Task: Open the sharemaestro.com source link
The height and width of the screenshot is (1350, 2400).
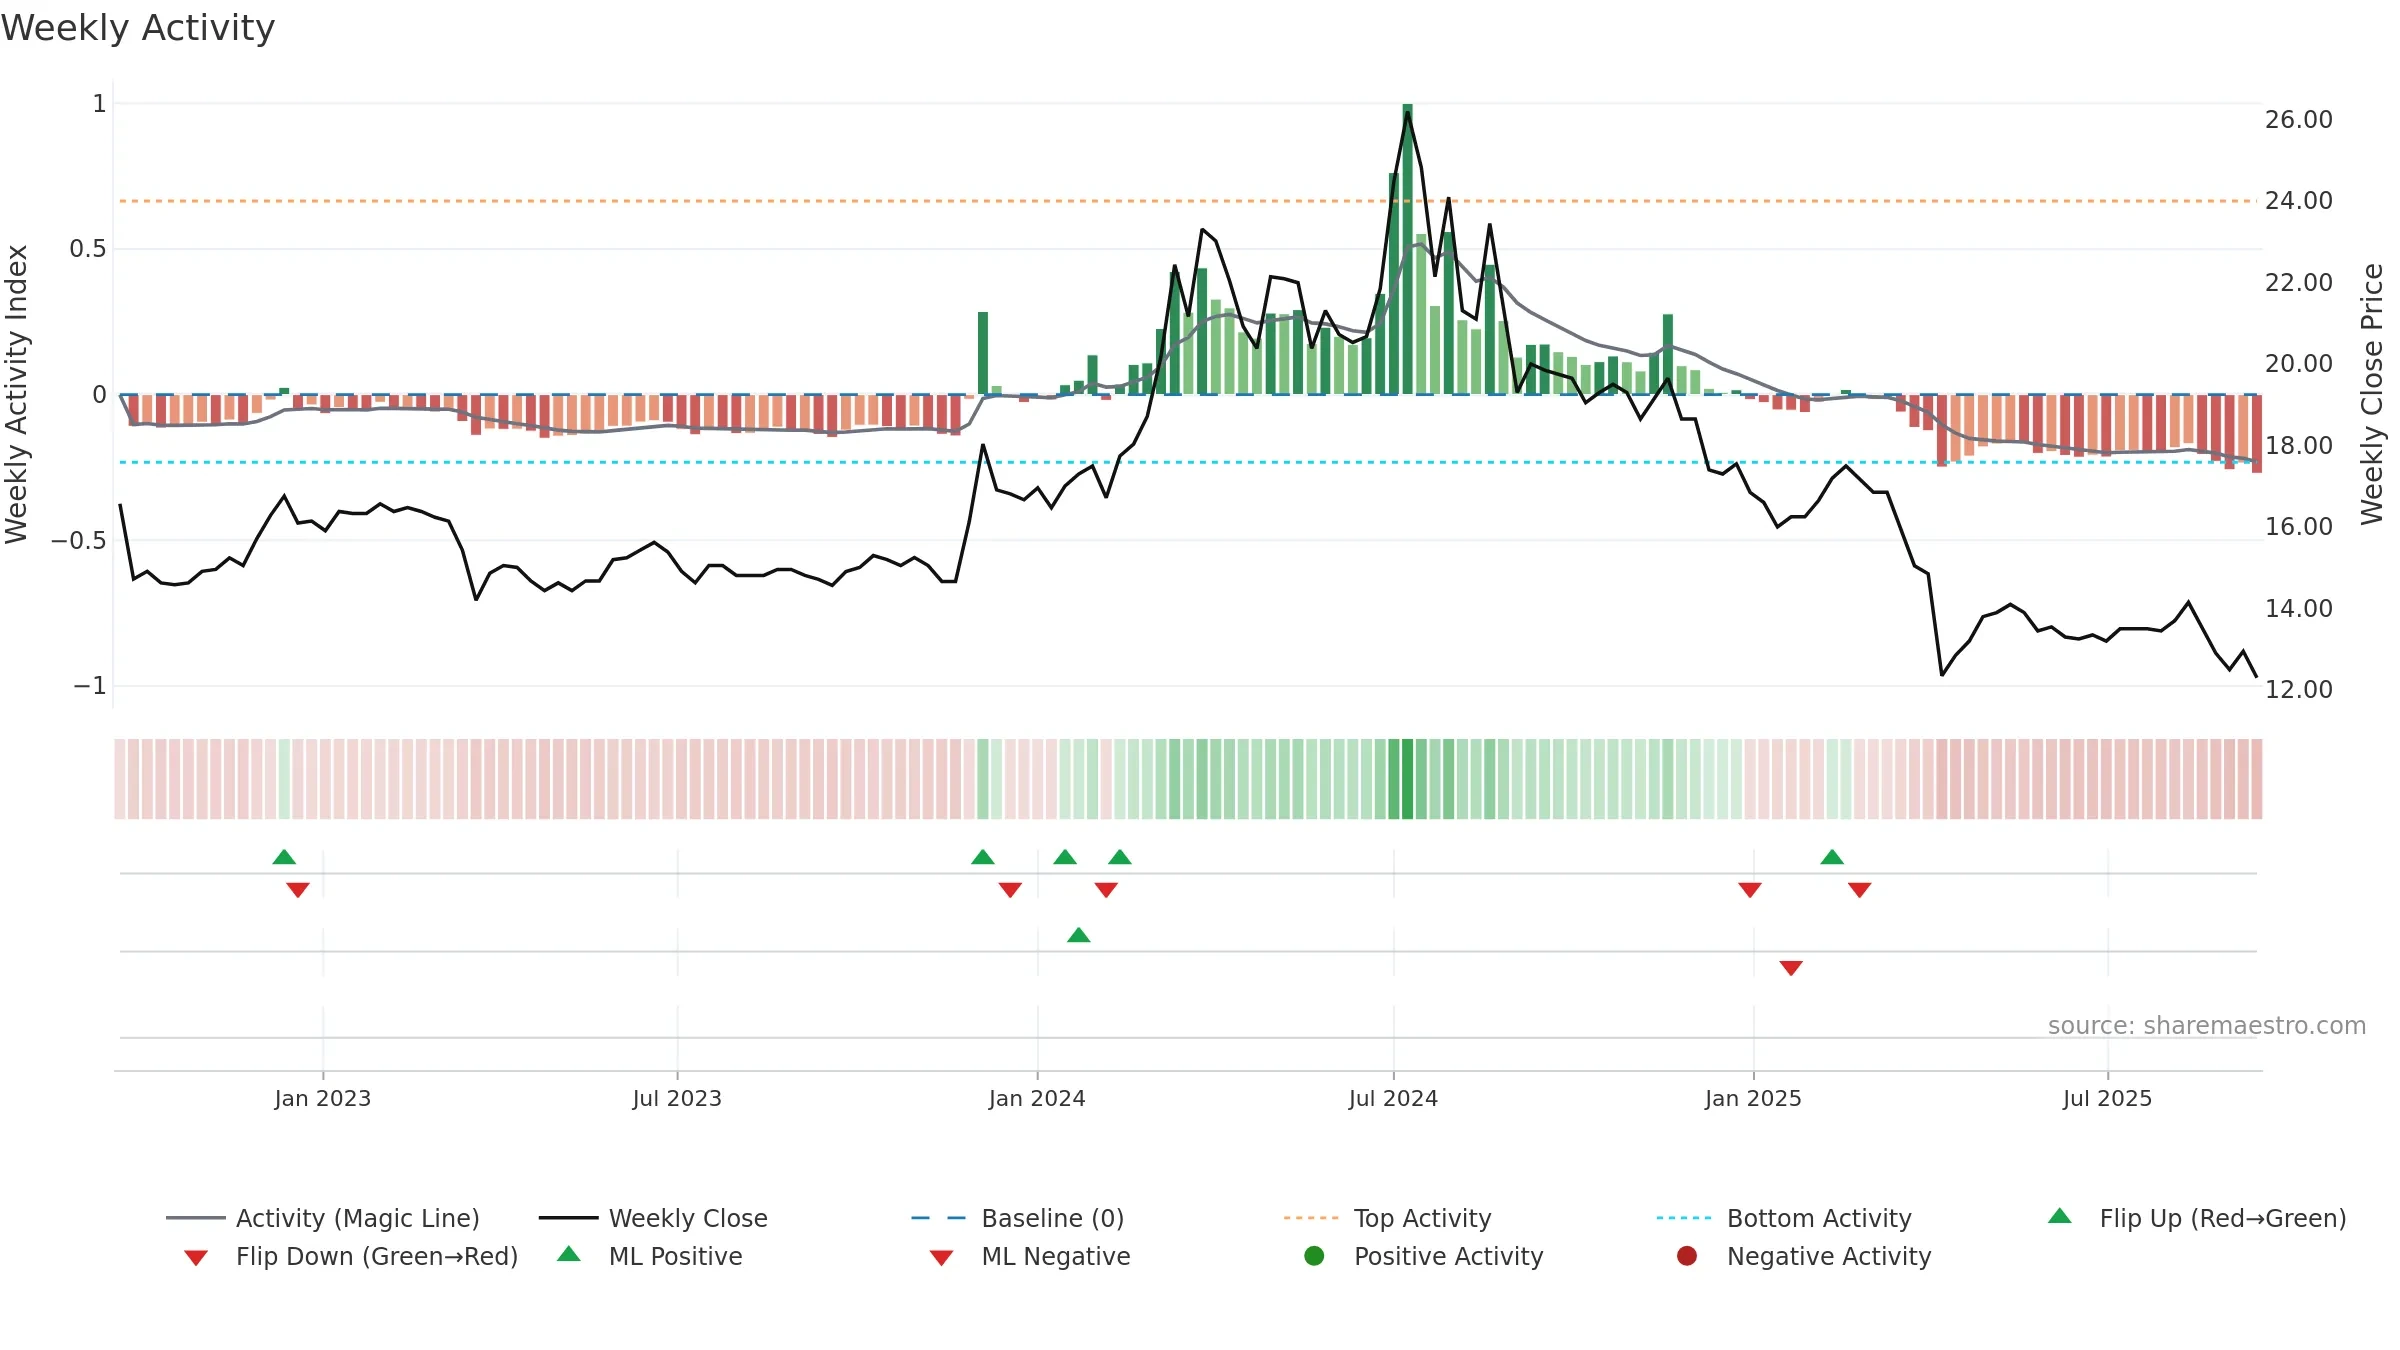Action: (2207, 1026)
